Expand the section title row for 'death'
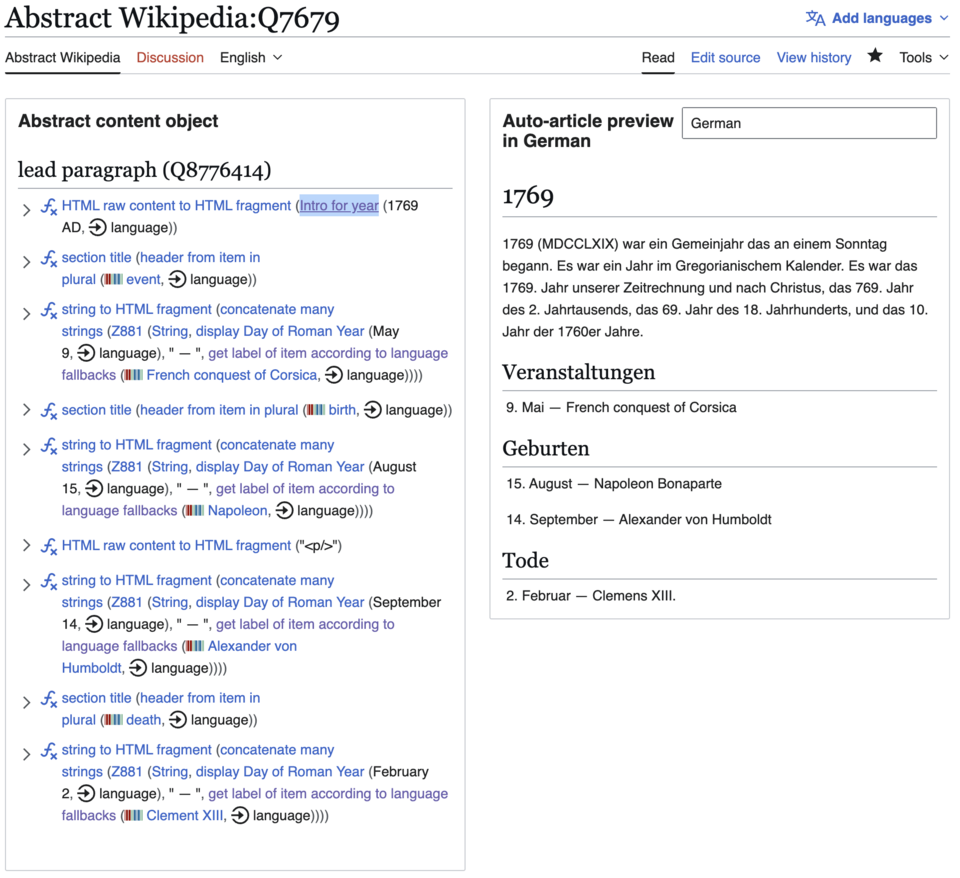The image size is (960, 878). 27,702
